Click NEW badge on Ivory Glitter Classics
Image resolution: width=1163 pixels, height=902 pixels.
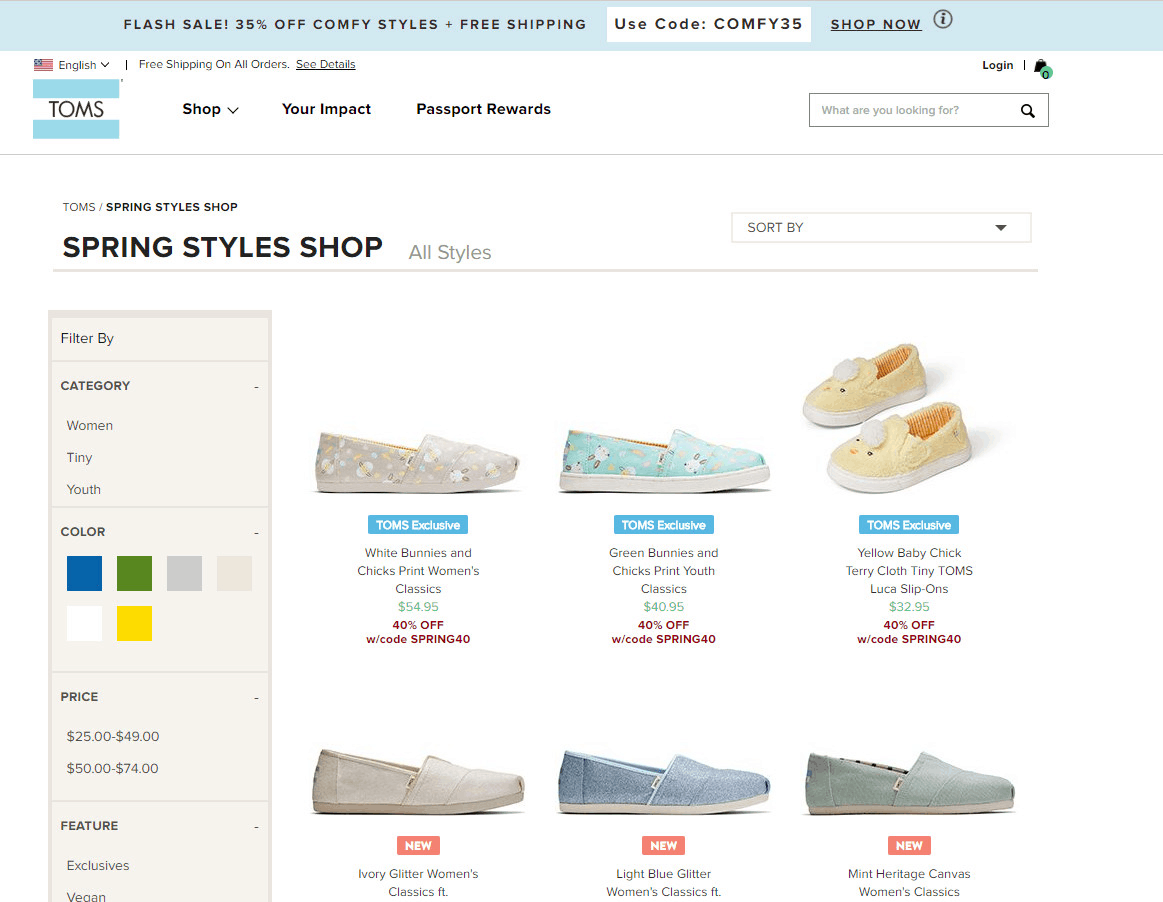(418, 846)
